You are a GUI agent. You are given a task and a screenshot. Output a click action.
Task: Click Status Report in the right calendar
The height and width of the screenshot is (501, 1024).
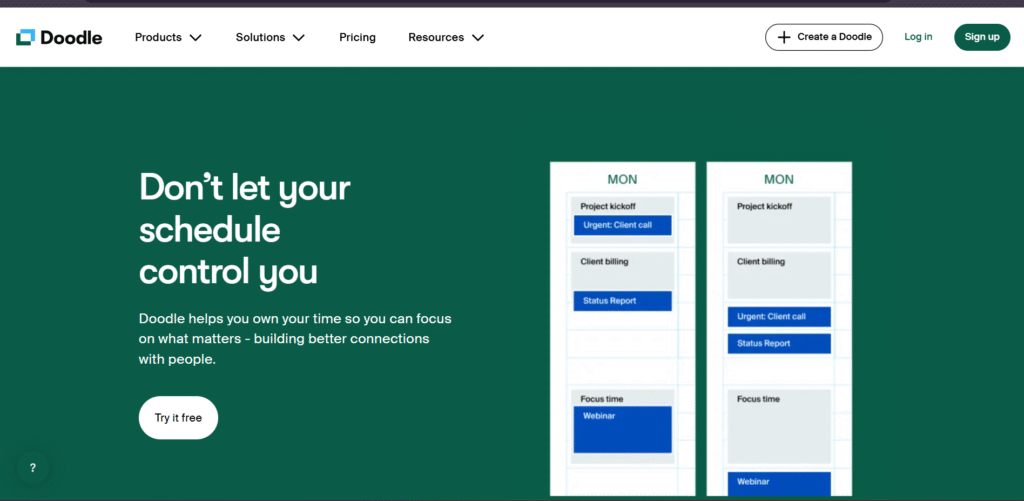coord(779,344)
